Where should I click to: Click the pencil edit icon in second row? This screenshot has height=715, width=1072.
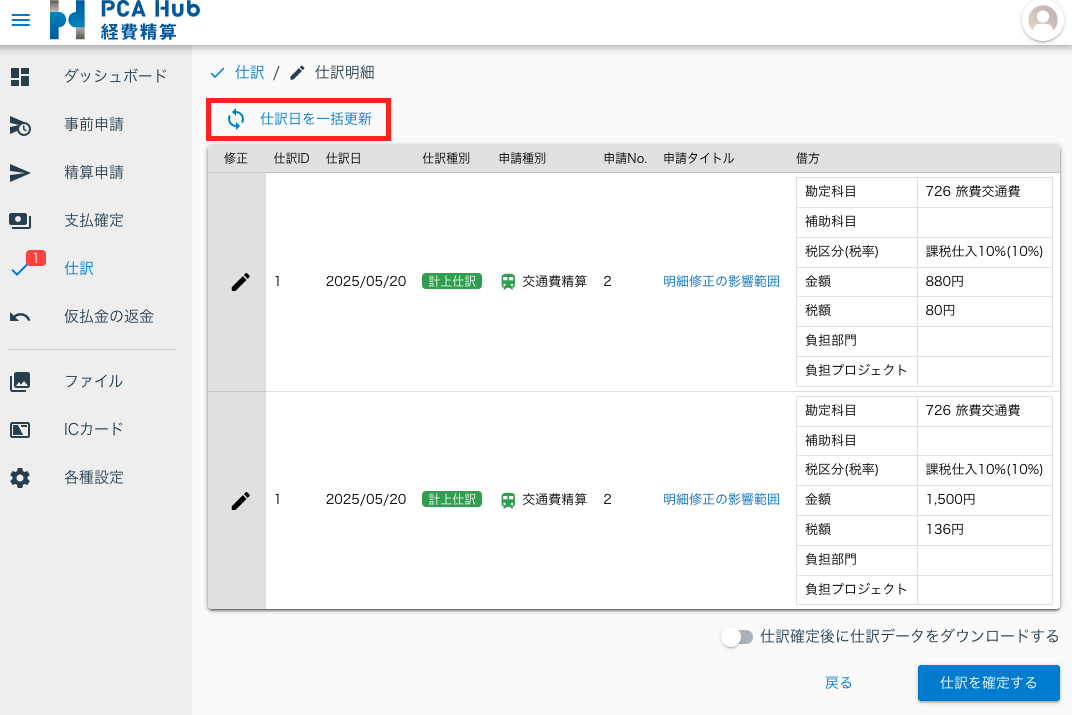pyautogui.click(x=240, y=500)
